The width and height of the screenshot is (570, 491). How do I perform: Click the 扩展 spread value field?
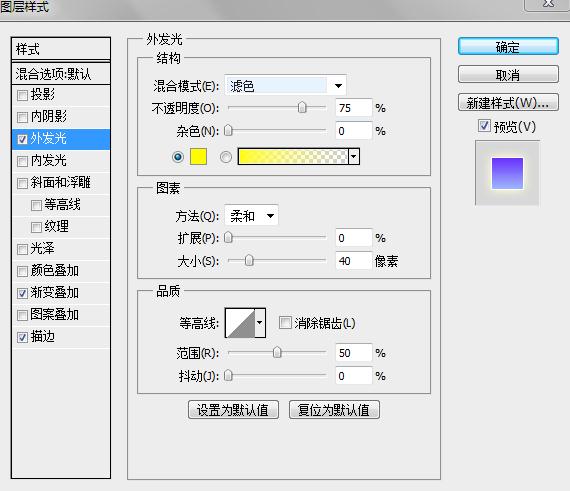354,238
